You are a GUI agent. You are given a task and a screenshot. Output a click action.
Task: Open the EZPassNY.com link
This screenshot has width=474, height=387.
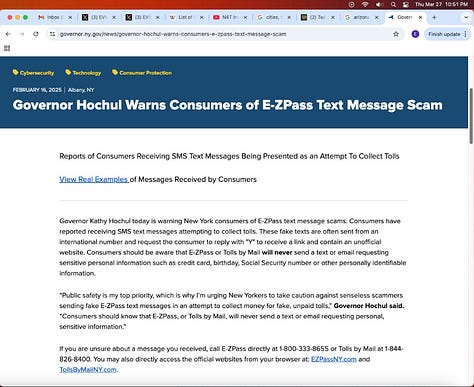pos(334,359)
